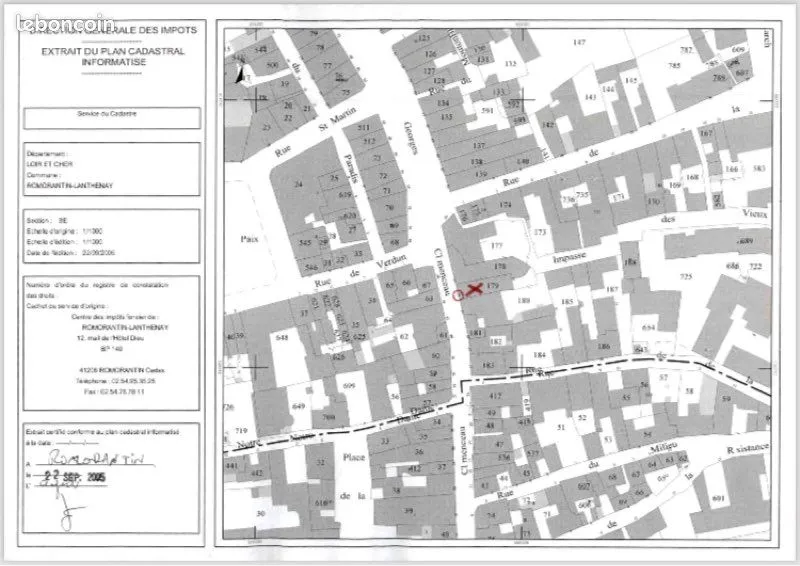Click the "Place" label on the map
The height and width of the screenshot is (566, 800).
tap(354, 457)
